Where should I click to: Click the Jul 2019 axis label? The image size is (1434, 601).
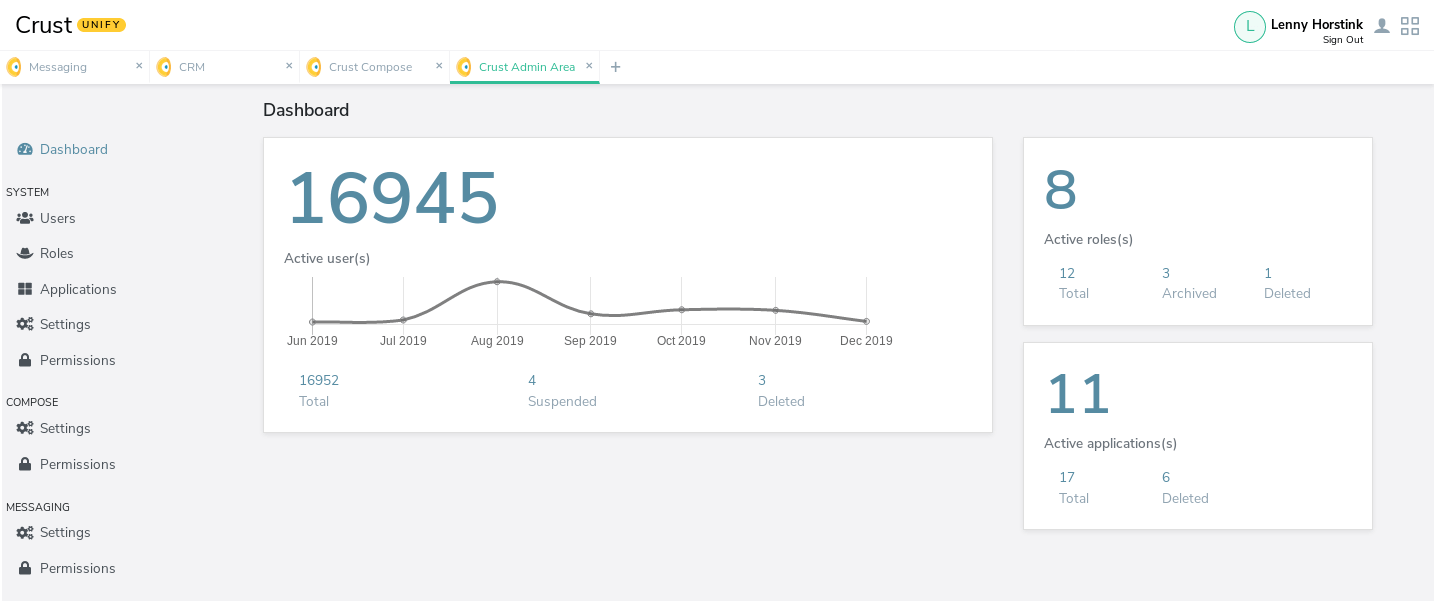pyautogui.click(x=403, y=341)
